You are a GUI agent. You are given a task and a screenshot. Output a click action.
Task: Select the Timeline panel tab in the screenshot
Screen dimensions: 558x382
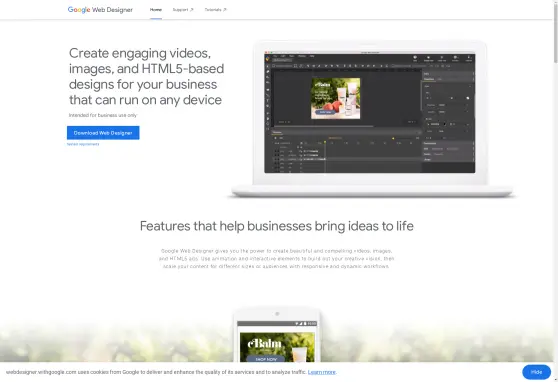pyautogui.click(x=277, y=132)
